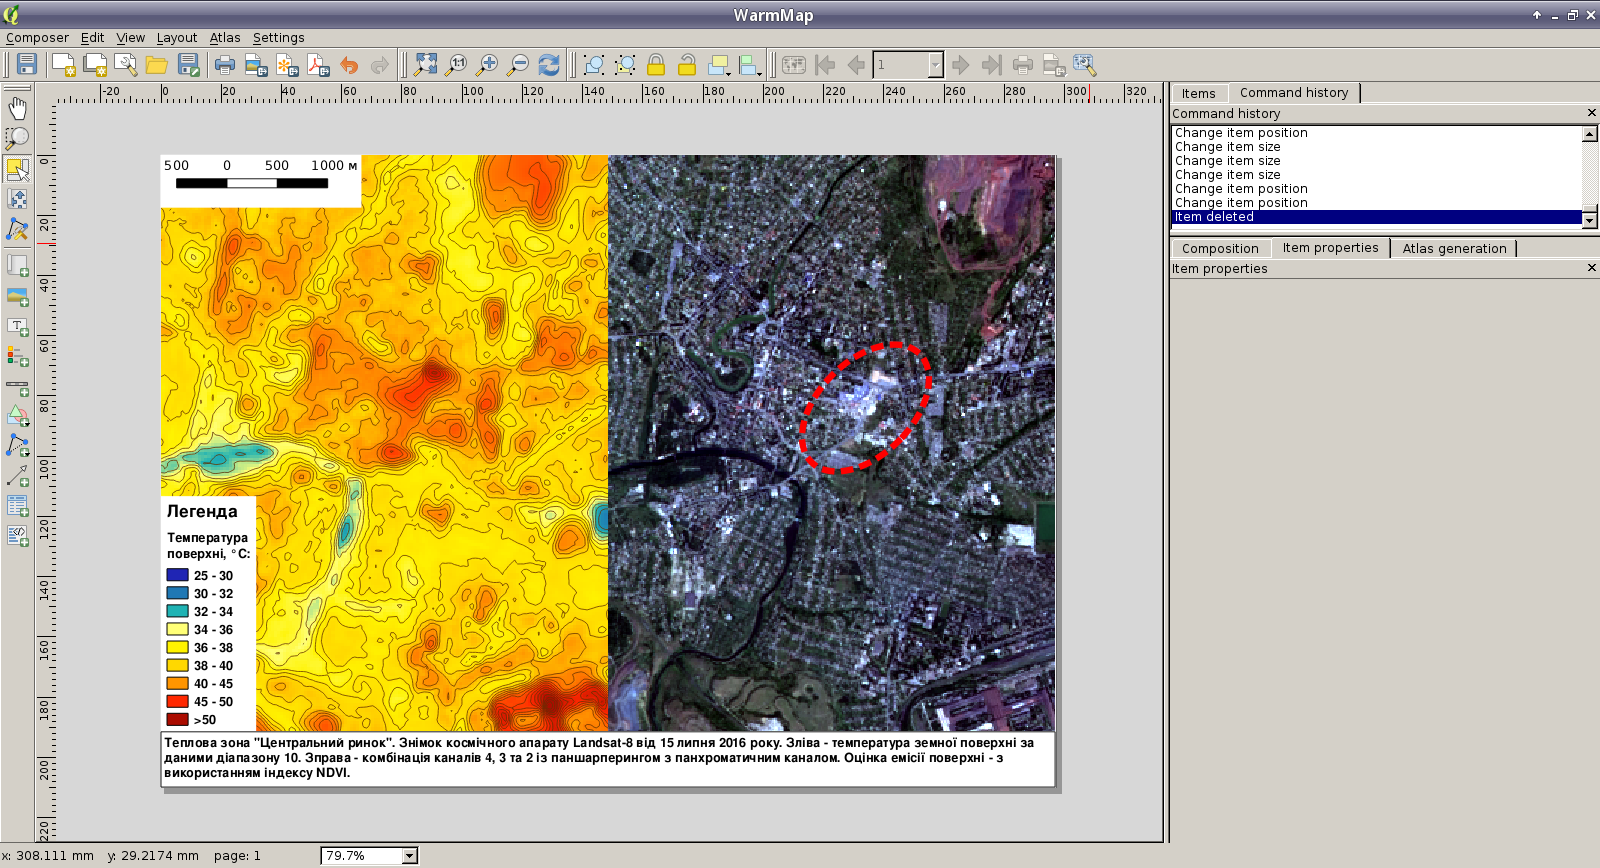Open the zoom level dropdown
Viewport: 1600px width, 868px height.
409,856
